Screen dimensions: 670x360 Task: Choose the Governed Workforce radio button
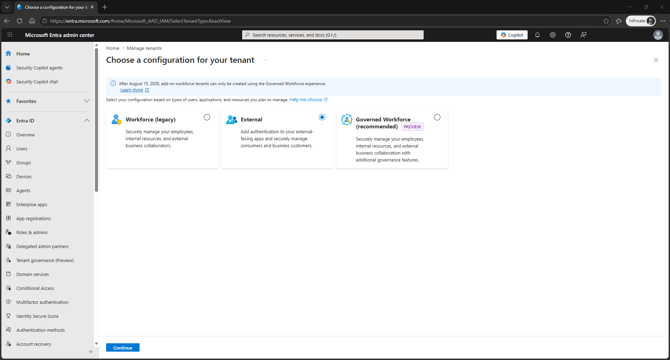(437, 117)
